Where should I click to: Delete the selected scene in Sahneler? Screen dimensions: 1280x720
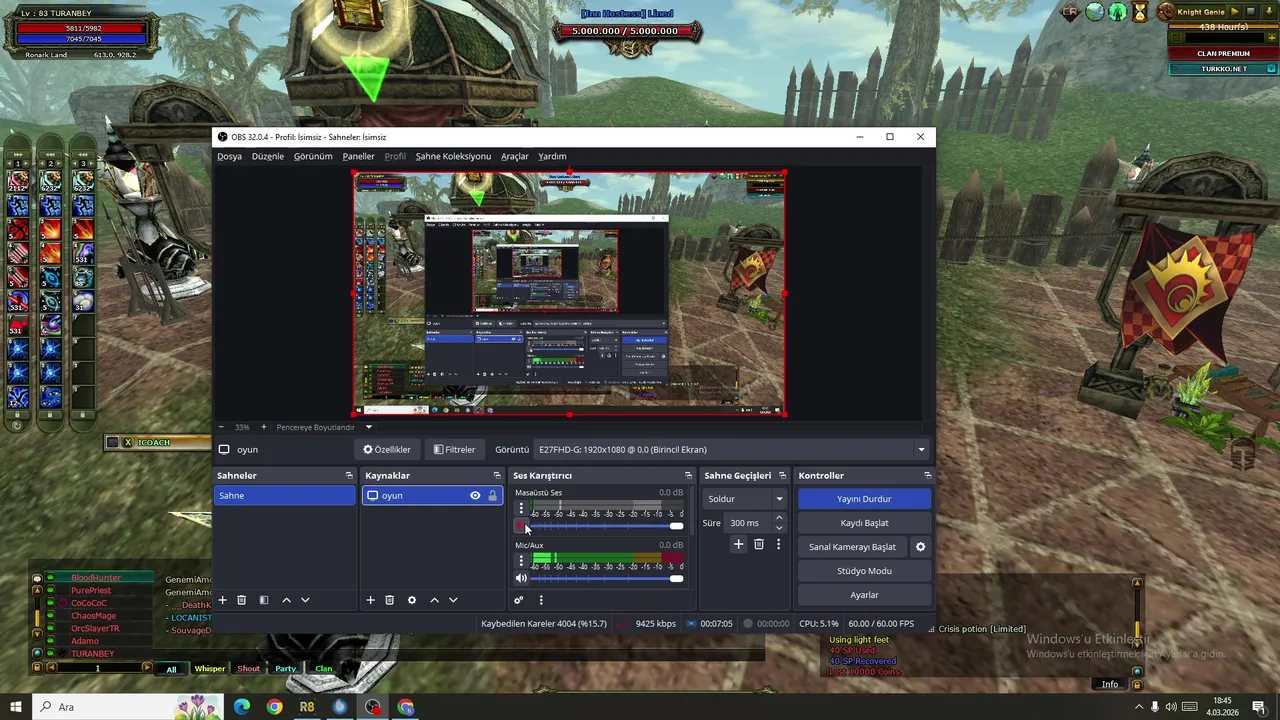click(x=241, y=600)
